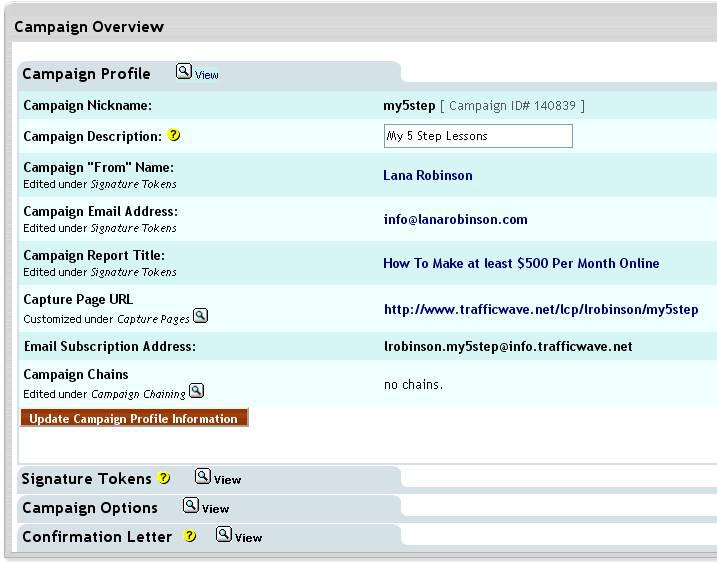717x562 pixels.
Task: Click the info@lanarobinson.com email address
Action: 455,219
